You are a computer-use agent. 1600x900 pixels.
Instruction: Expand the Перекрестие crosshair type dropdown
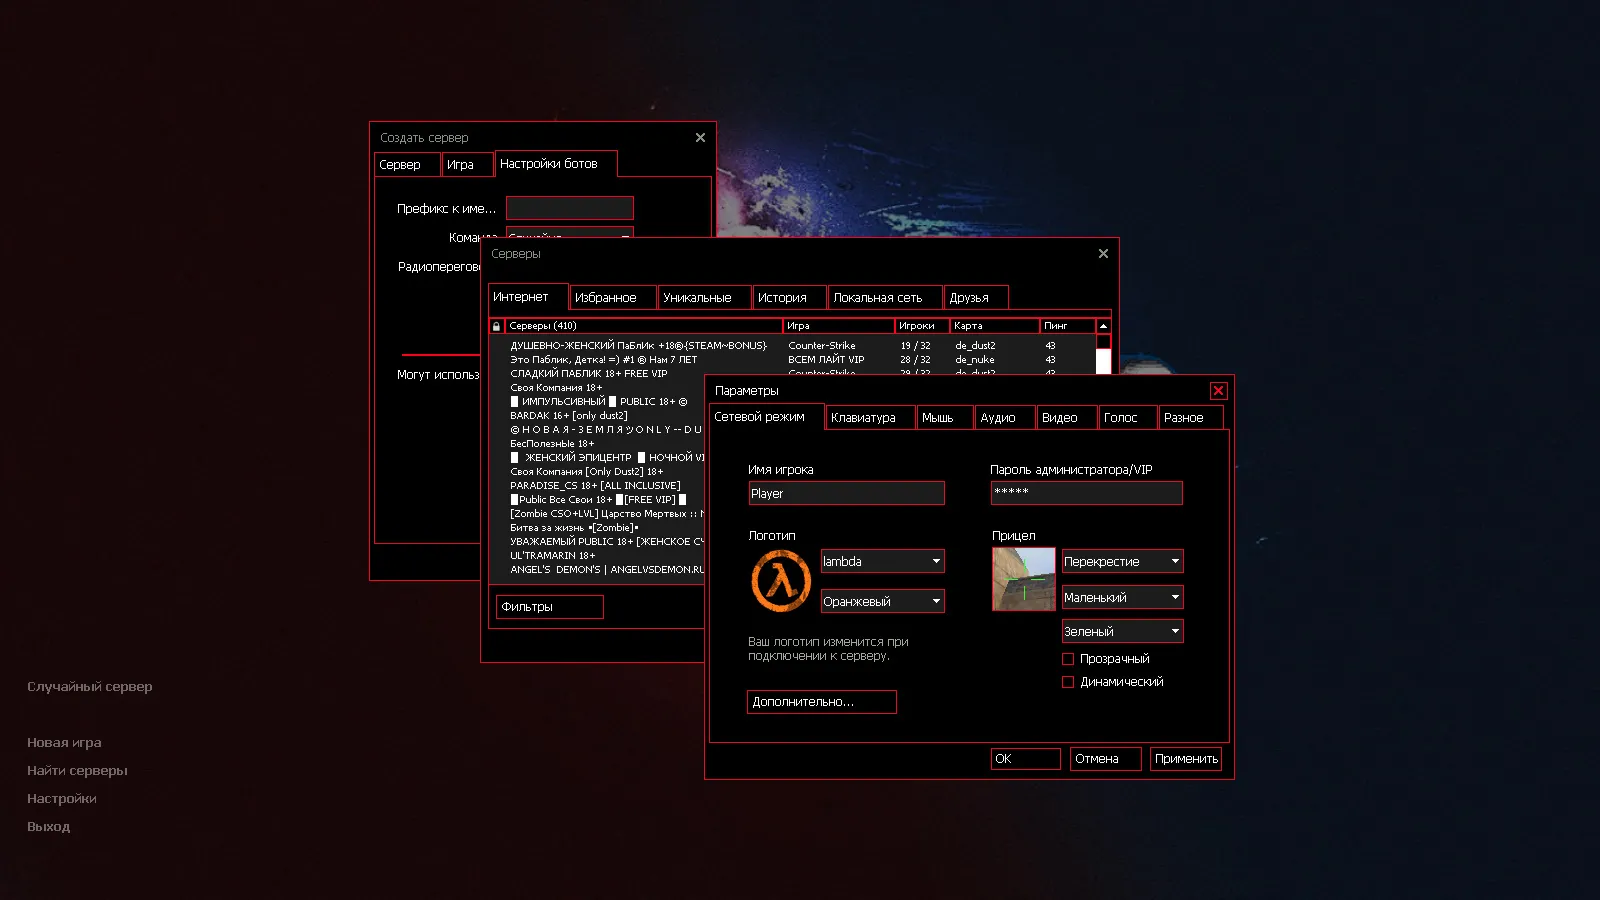click(1122, 562)
